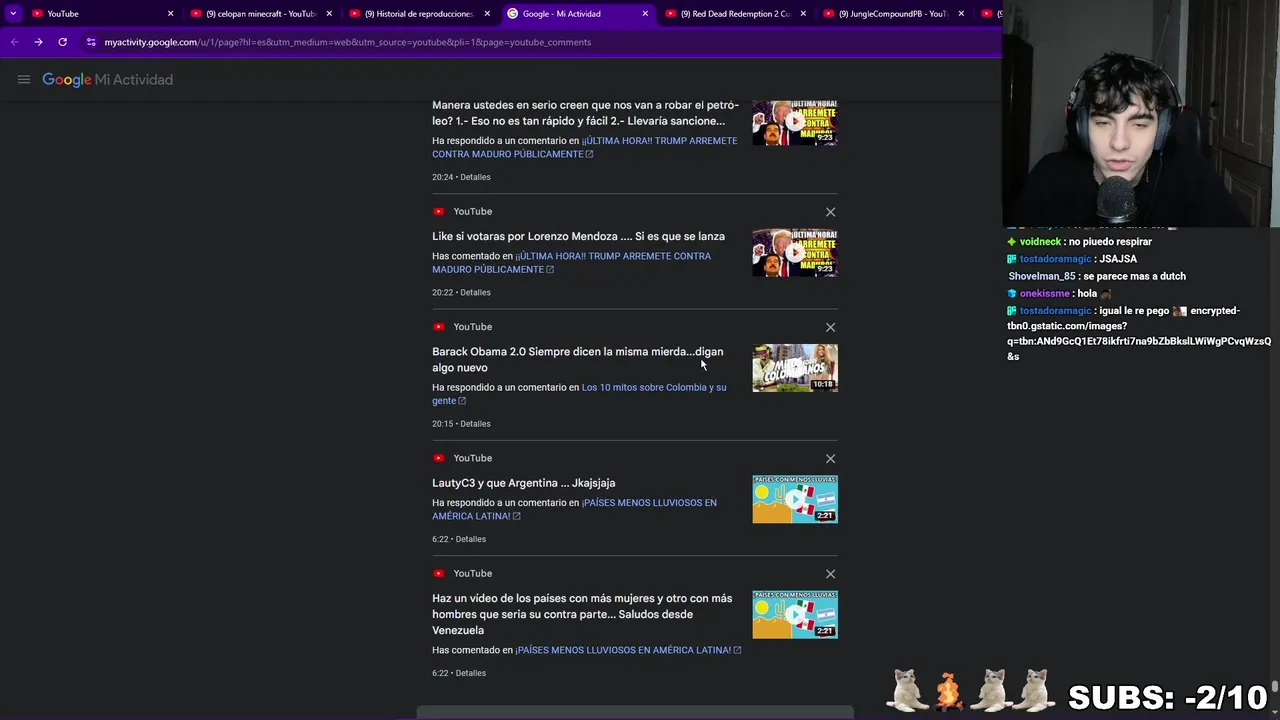The image size is (1280, 720).
Task: Delete the Lorenzo Mendoza comment activity
Action: 830,212
